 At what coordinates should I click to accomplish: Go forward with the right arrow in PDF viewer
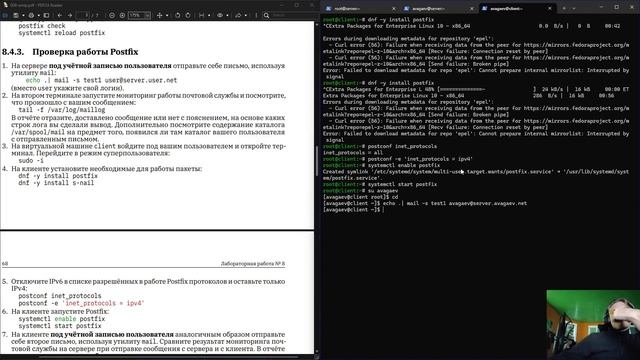pyautogui.click(x=70, y=15)
